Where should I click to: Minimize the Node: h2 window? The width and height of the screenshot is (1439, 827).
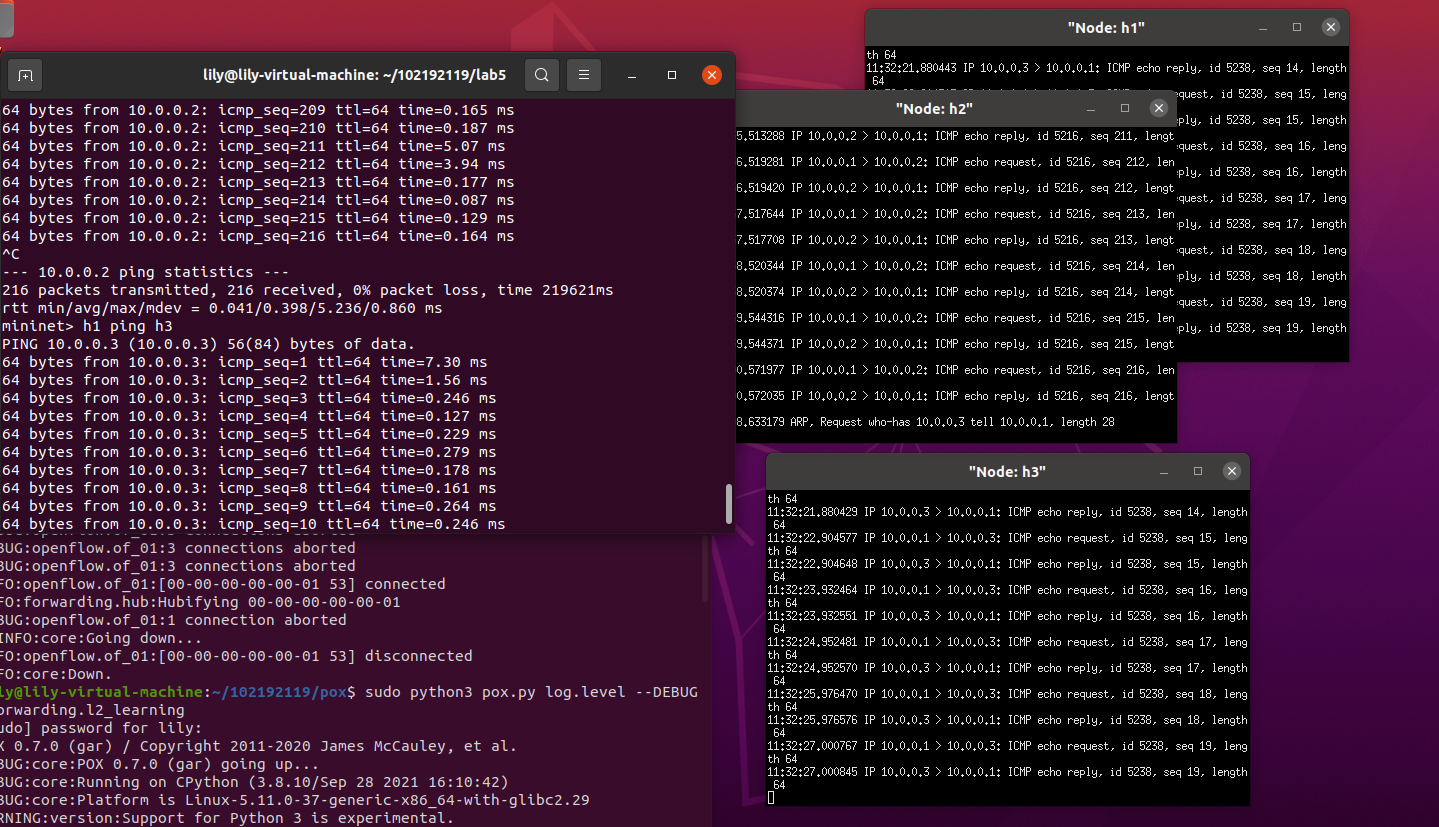point(1091,108)
